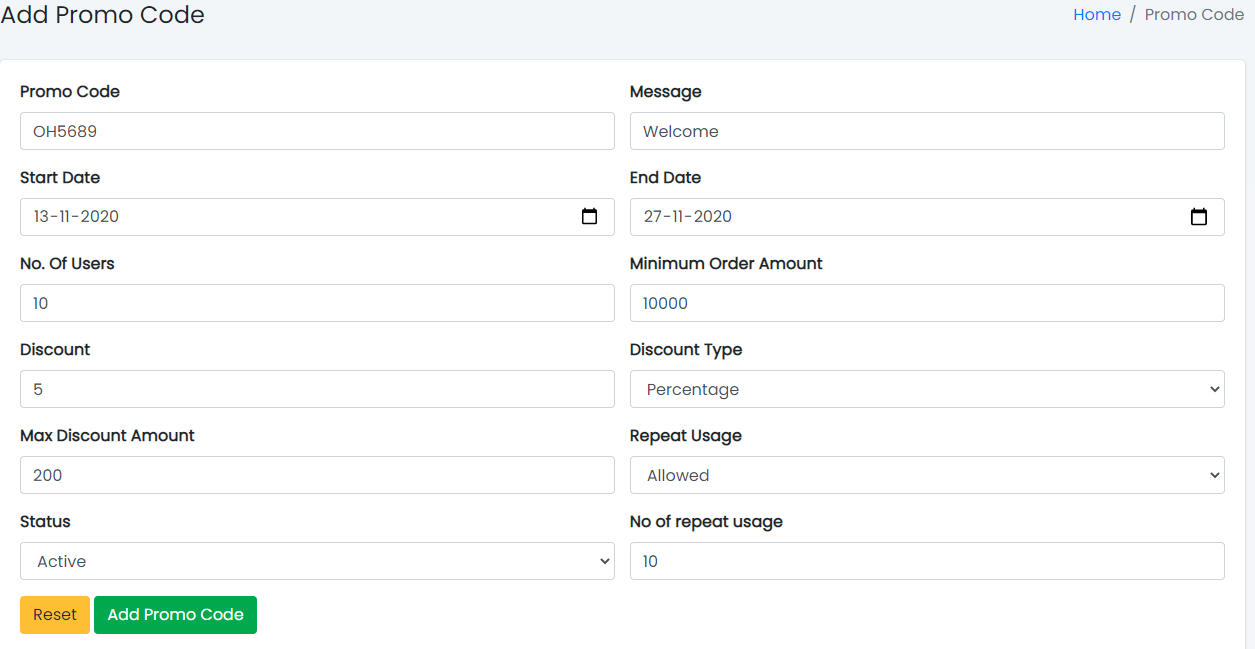Click the Promo Code field label
Viewport: 1255px width, 649px height.
tap(70, 92)
